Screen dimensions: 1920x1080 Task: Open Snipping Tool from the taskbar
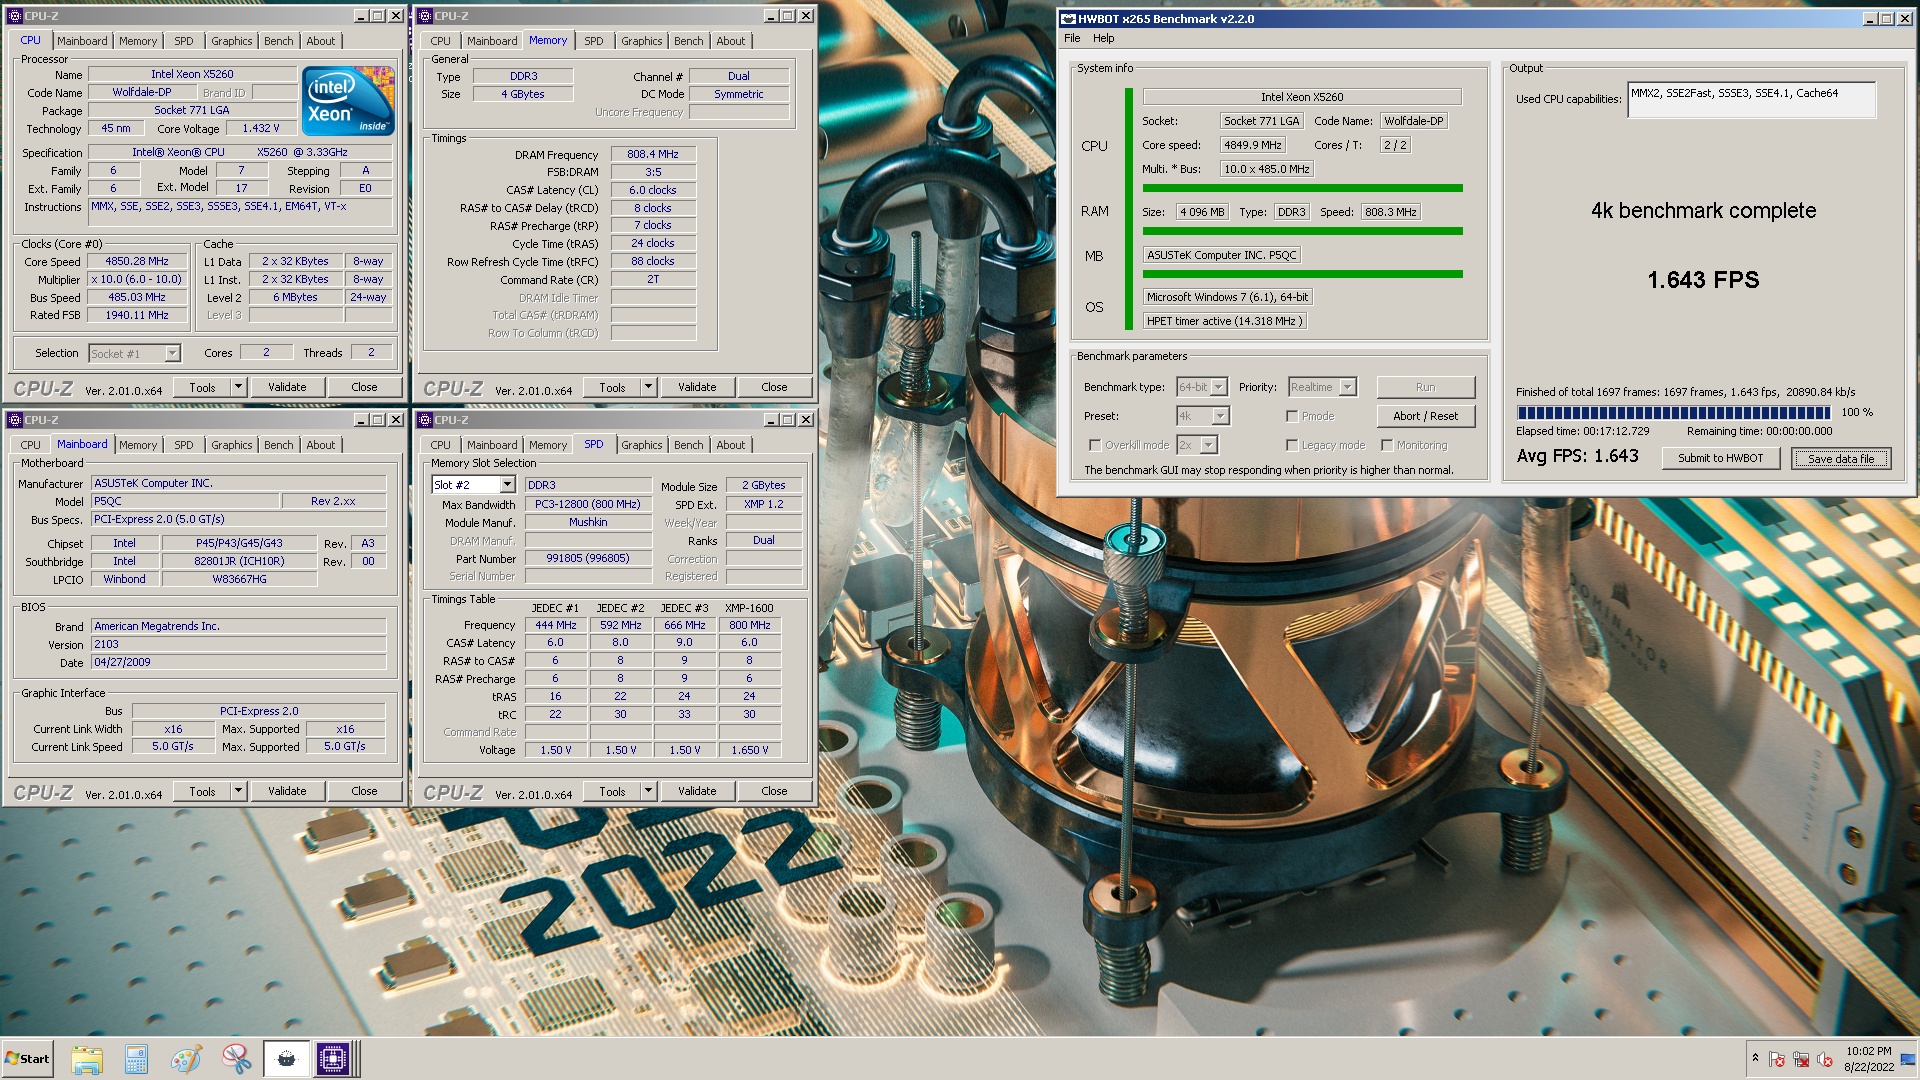[x=236, y=1059]
